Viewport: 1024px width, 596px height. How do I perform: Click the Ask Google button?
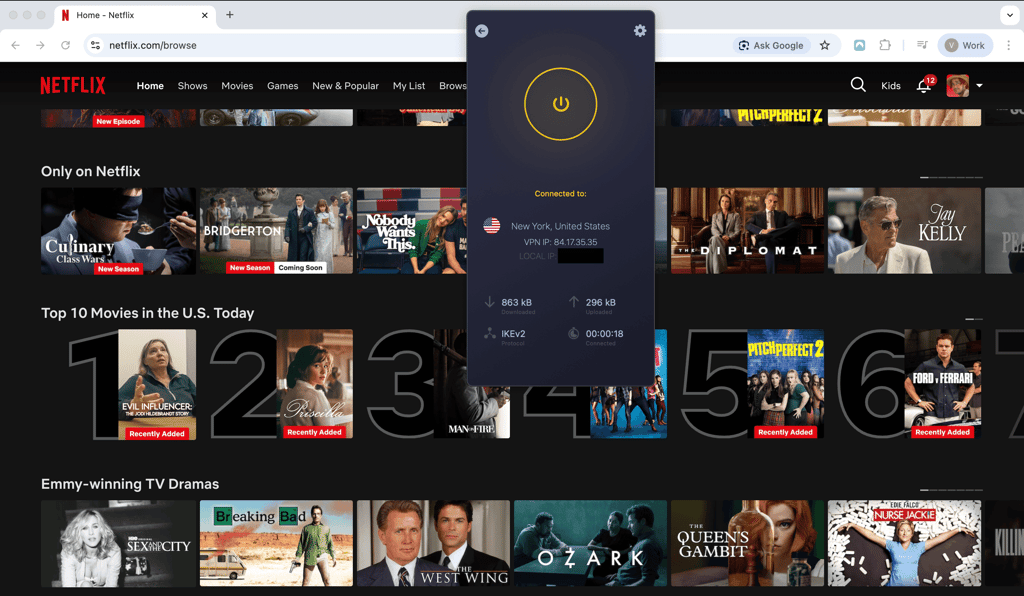pyautogui.click(x=771, y=45)
